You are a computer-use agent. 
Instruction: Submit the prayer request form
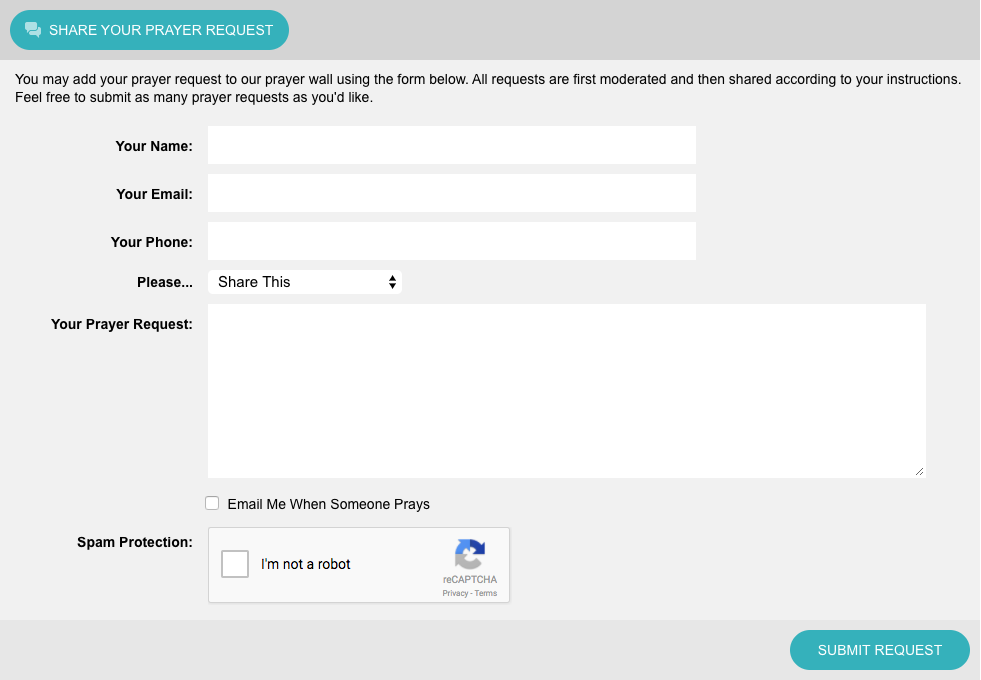click(x=880, y=650)
